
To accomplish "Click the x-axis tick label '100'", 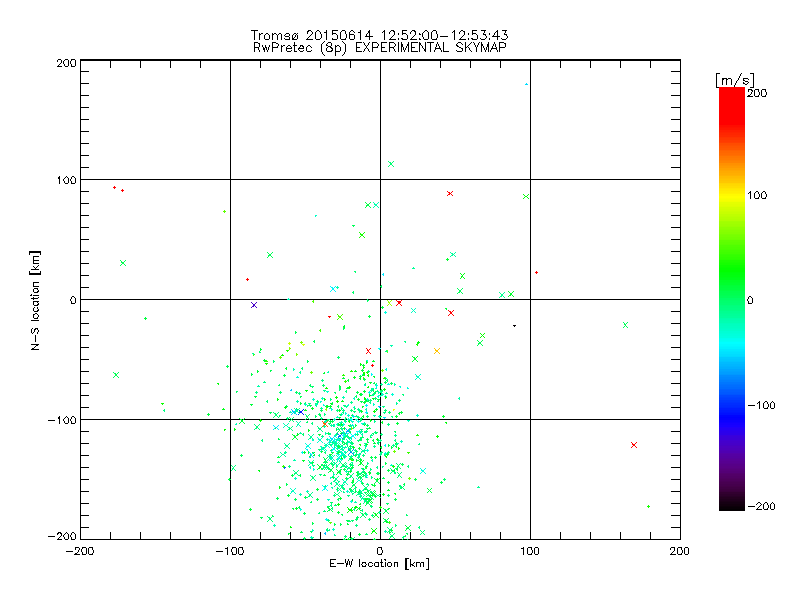I will 530,551.
